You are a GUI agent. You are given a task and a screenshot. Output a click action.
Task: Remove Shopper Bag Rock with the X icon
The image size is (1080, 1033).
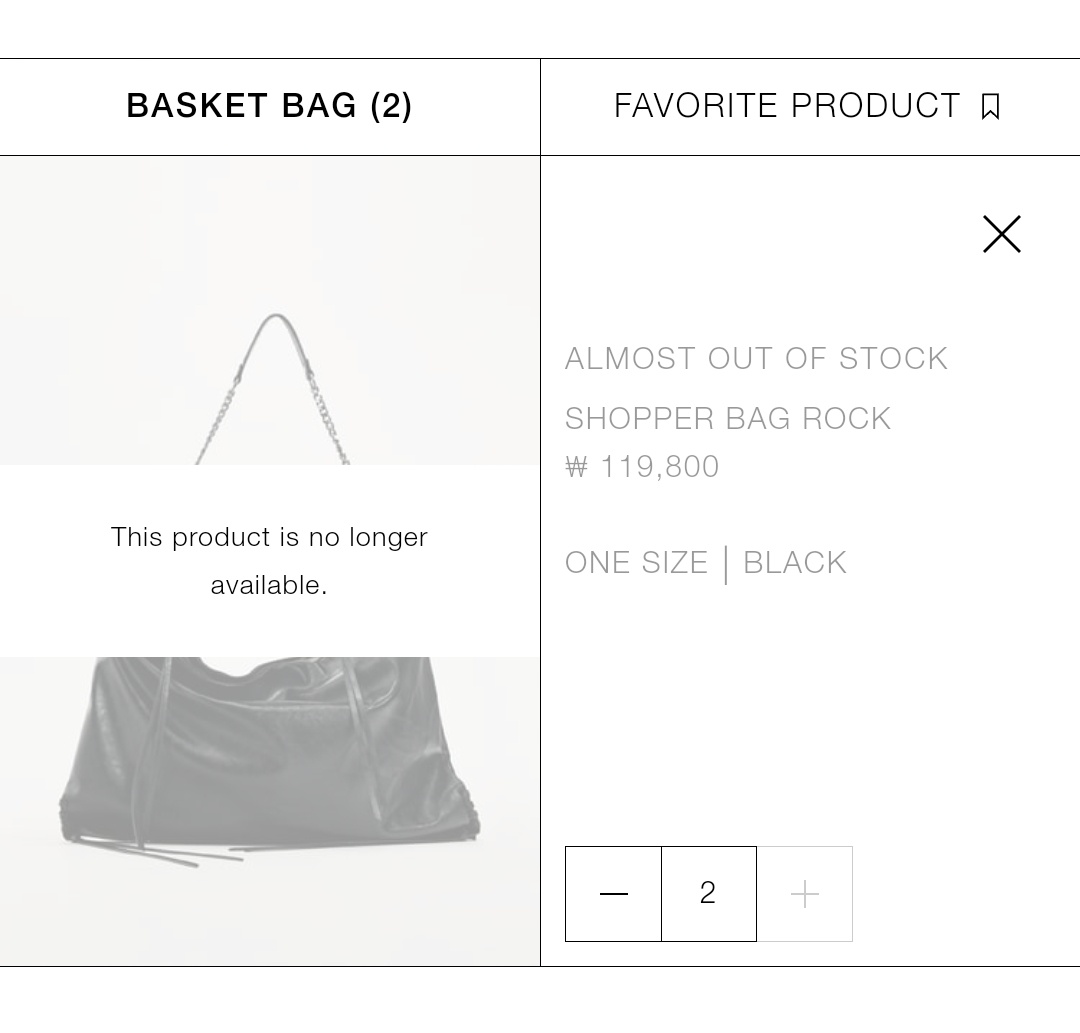(1001, 234)
